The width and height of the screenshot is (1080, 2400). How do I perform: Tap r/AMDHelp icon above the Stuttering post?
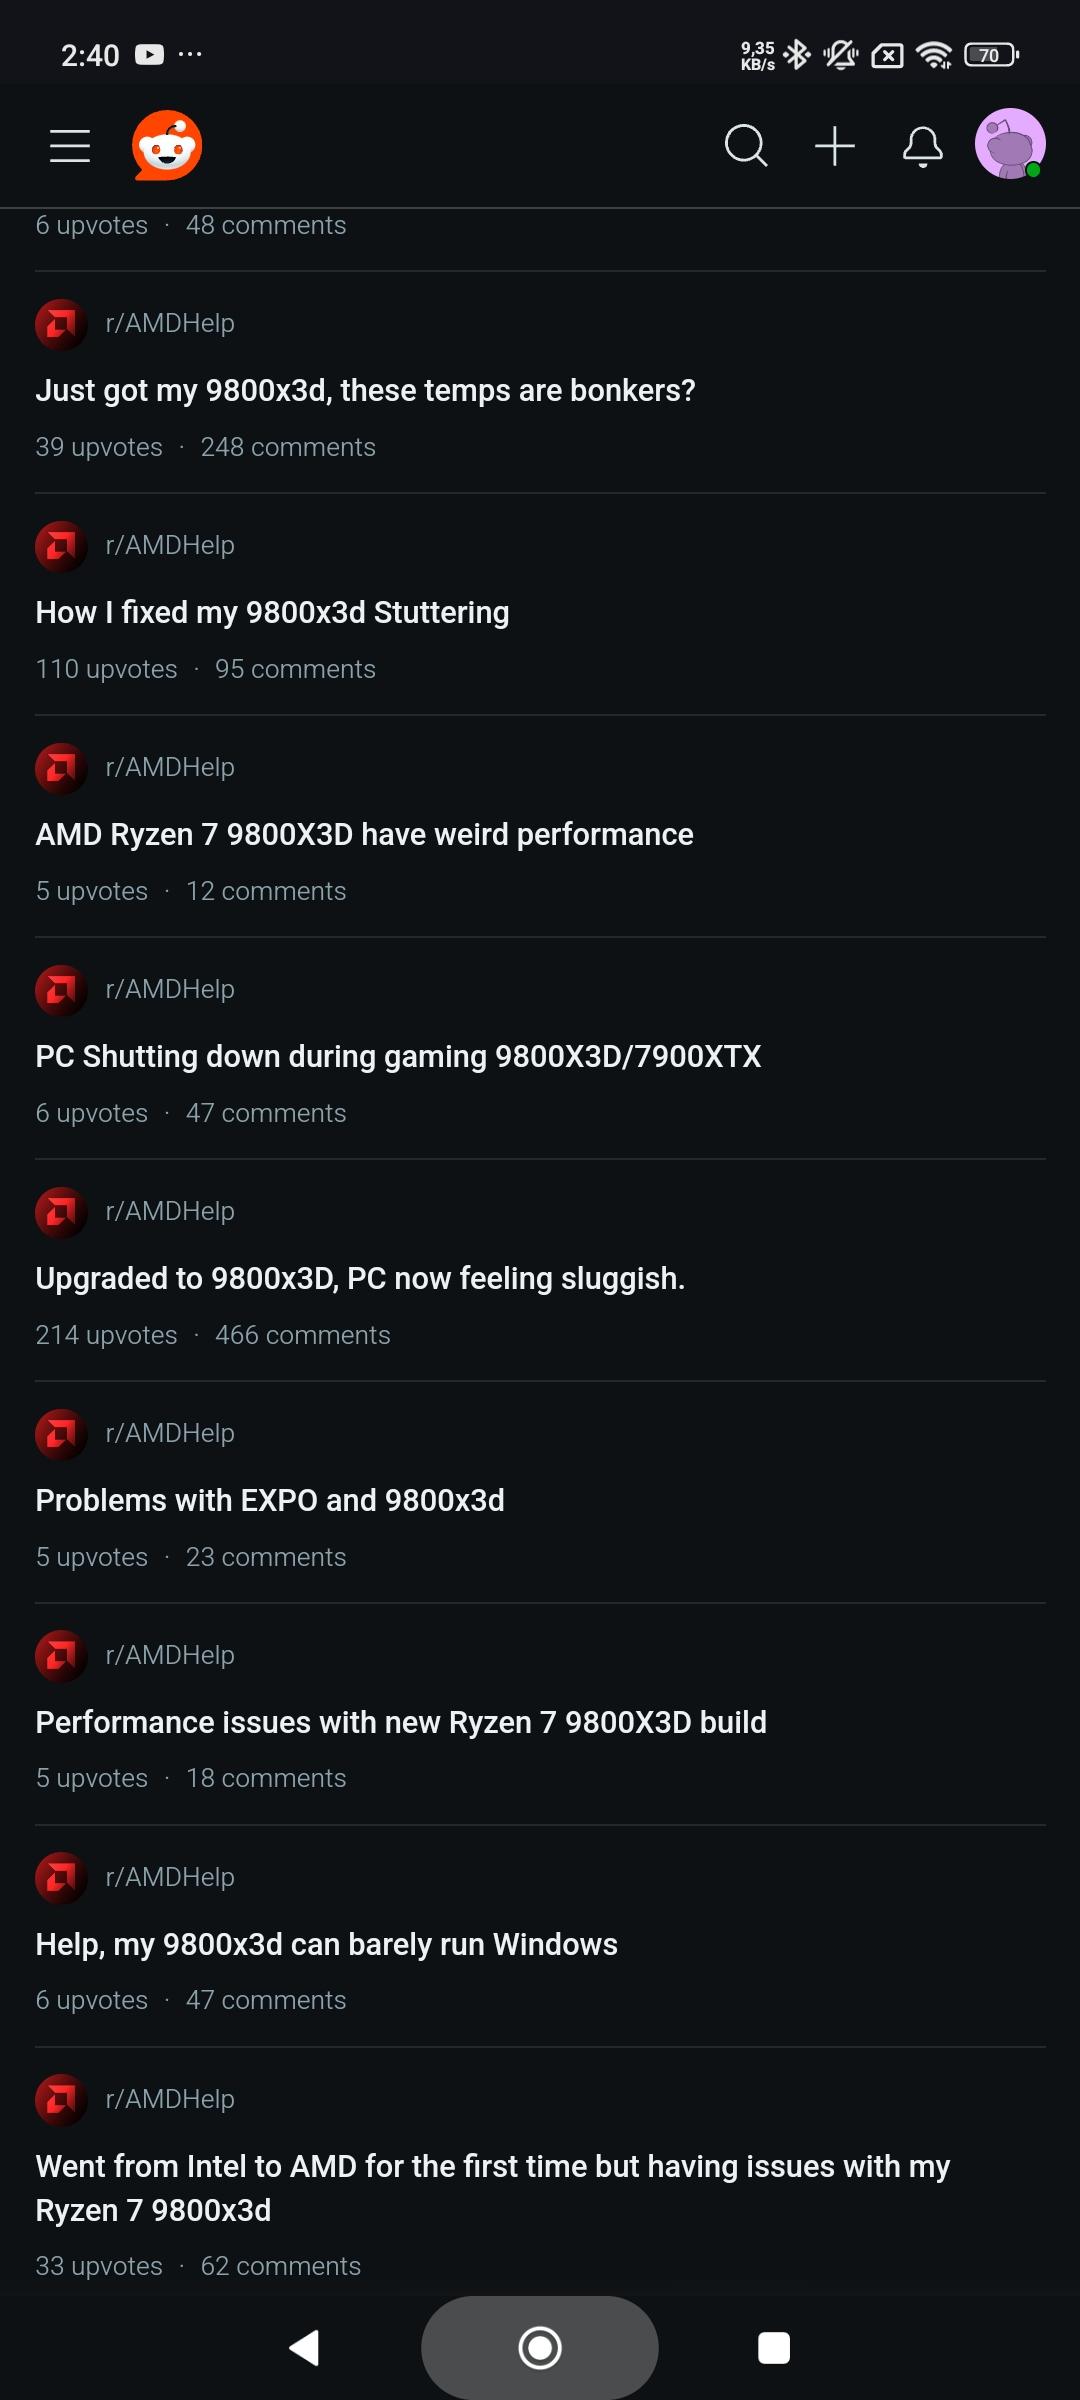pos(61,546)
